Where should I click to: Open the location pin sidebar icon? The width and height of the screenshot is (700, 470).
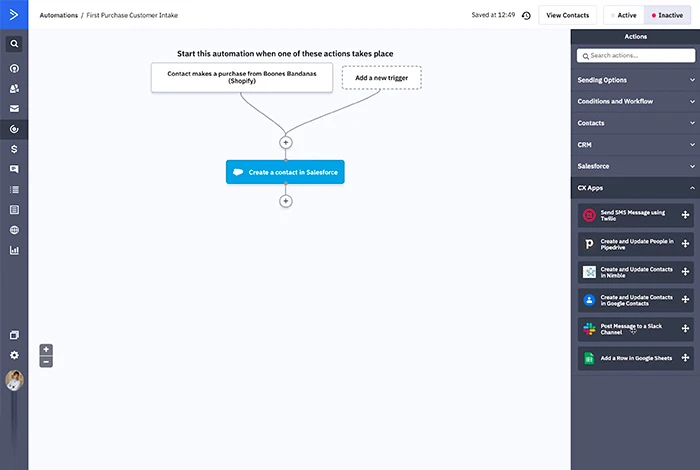[14, 68]
